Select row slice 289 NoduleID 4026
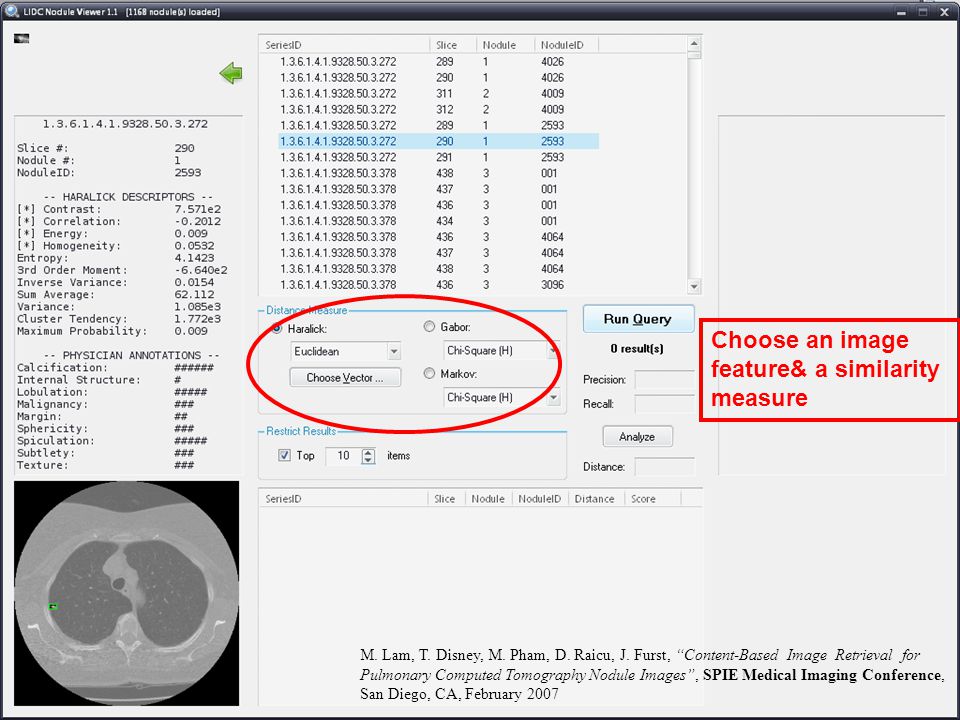The height and width of the screenshot is (720, 960). point(438,62)
